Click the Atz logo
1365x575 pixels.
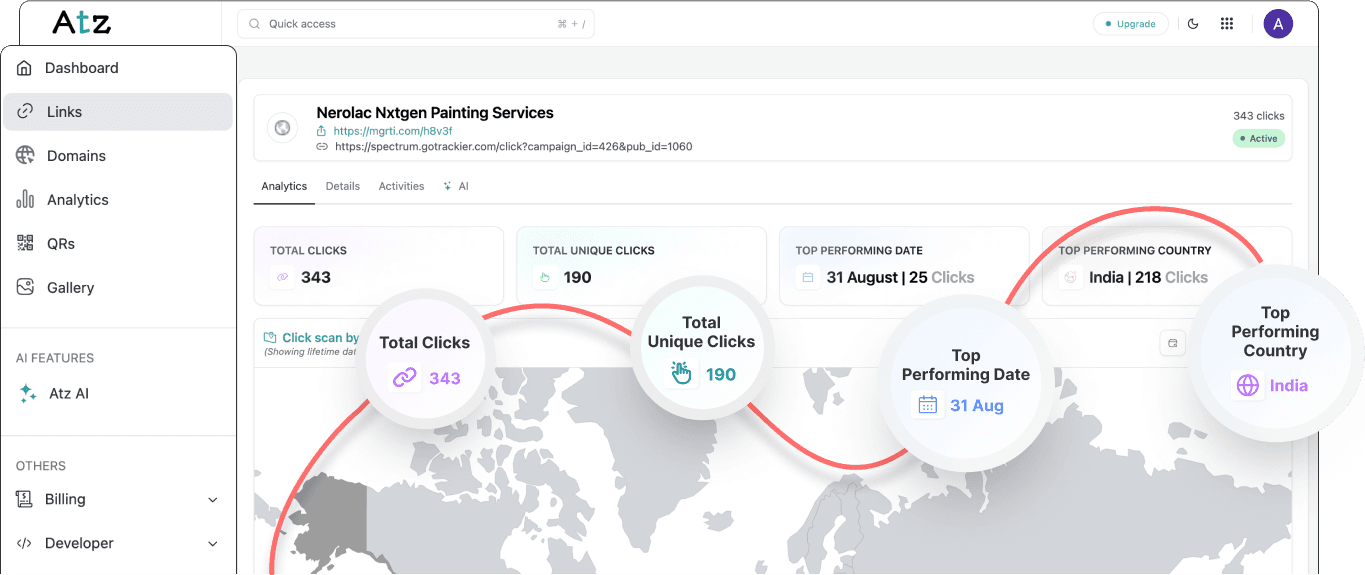pyautogui.click(x=81, y=22)
